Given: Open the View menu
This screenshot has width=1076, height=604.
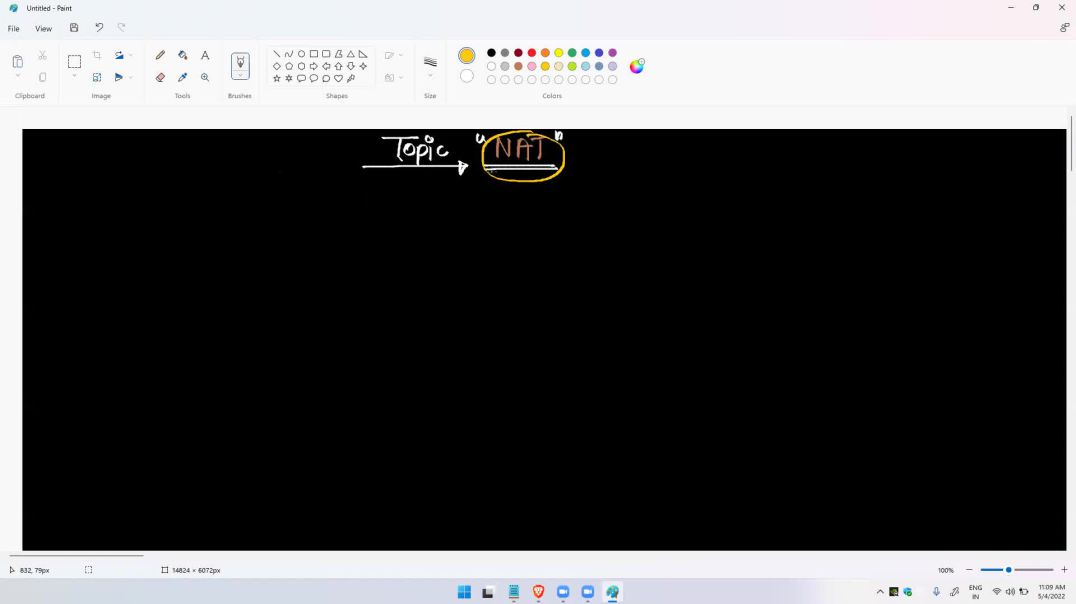Looking at the screenshot, I should [x=43, y=29].
